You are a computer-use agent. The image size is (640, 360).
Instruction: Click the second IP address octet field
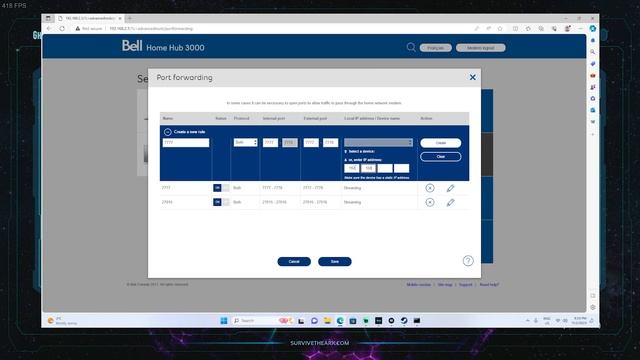coord(368,168)
